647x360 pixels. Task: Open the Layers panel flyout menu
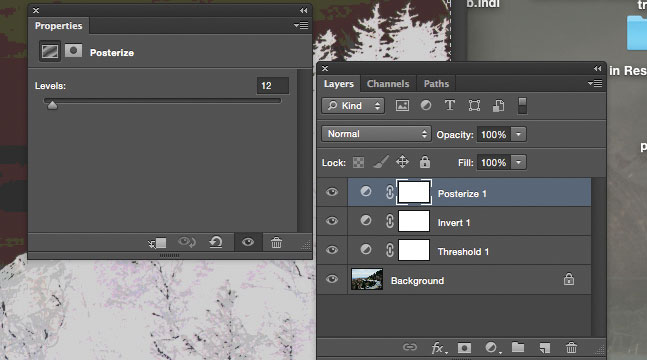point(595,84)
